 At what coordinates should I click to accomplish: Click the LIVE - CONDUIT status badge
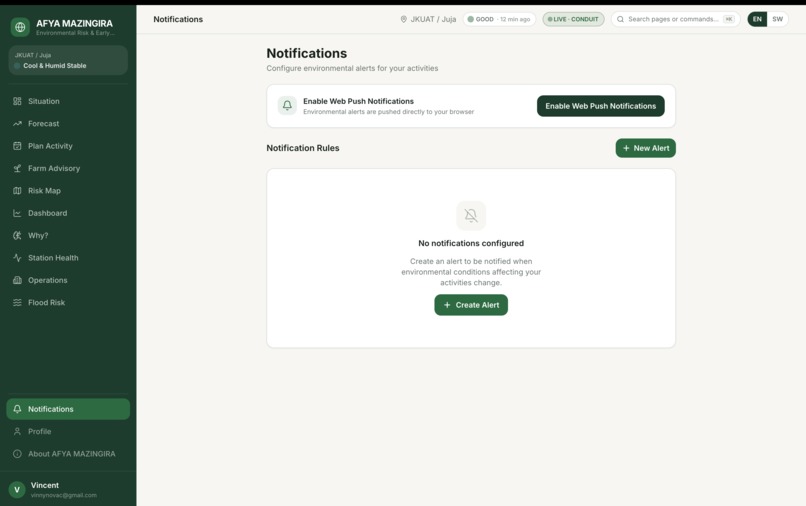point(573,19)
